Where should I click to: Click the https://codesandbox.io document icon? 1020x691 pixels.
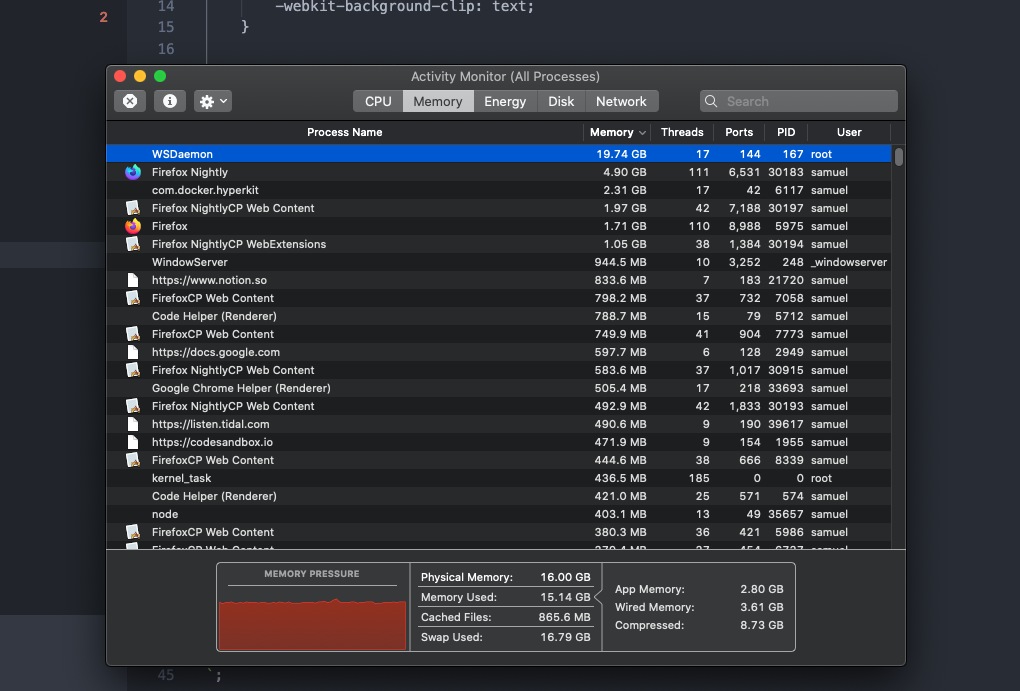coord(133,442)
